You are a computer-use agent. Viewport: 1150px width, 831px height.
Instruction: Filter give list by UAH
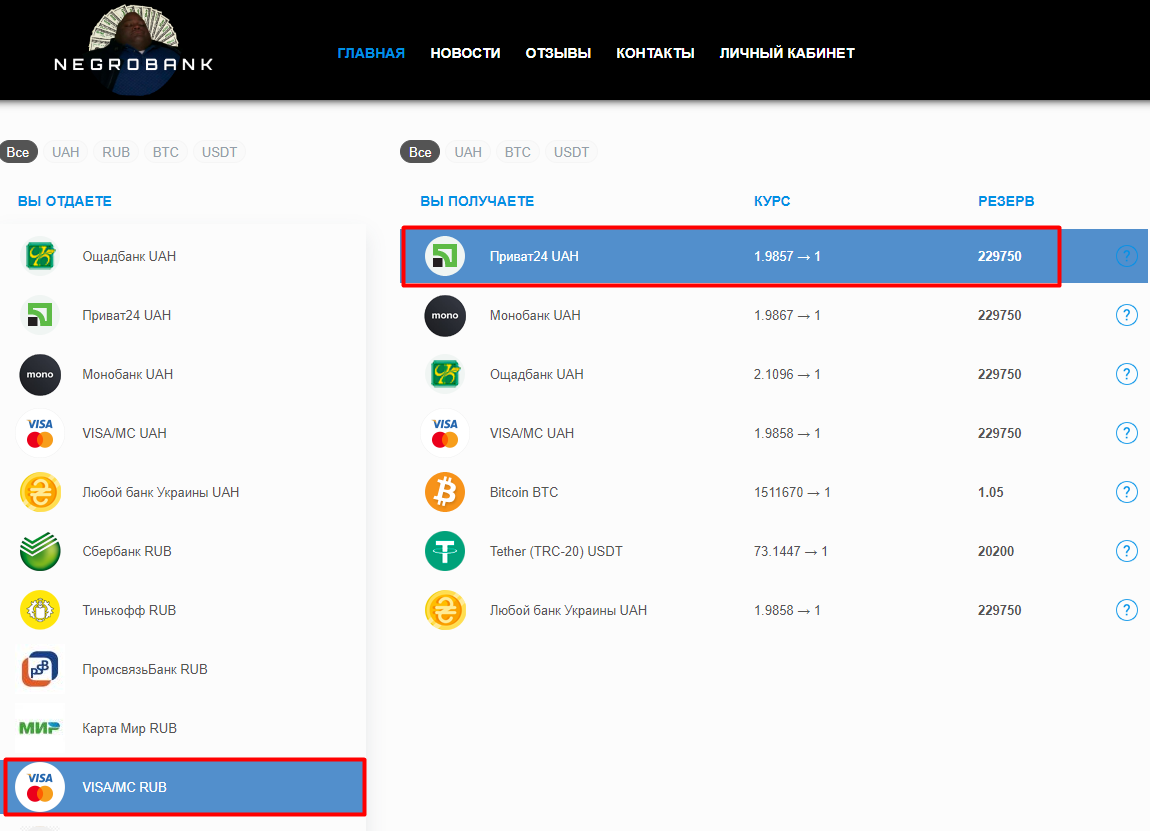pyautogui.click(x=65, y=152)
